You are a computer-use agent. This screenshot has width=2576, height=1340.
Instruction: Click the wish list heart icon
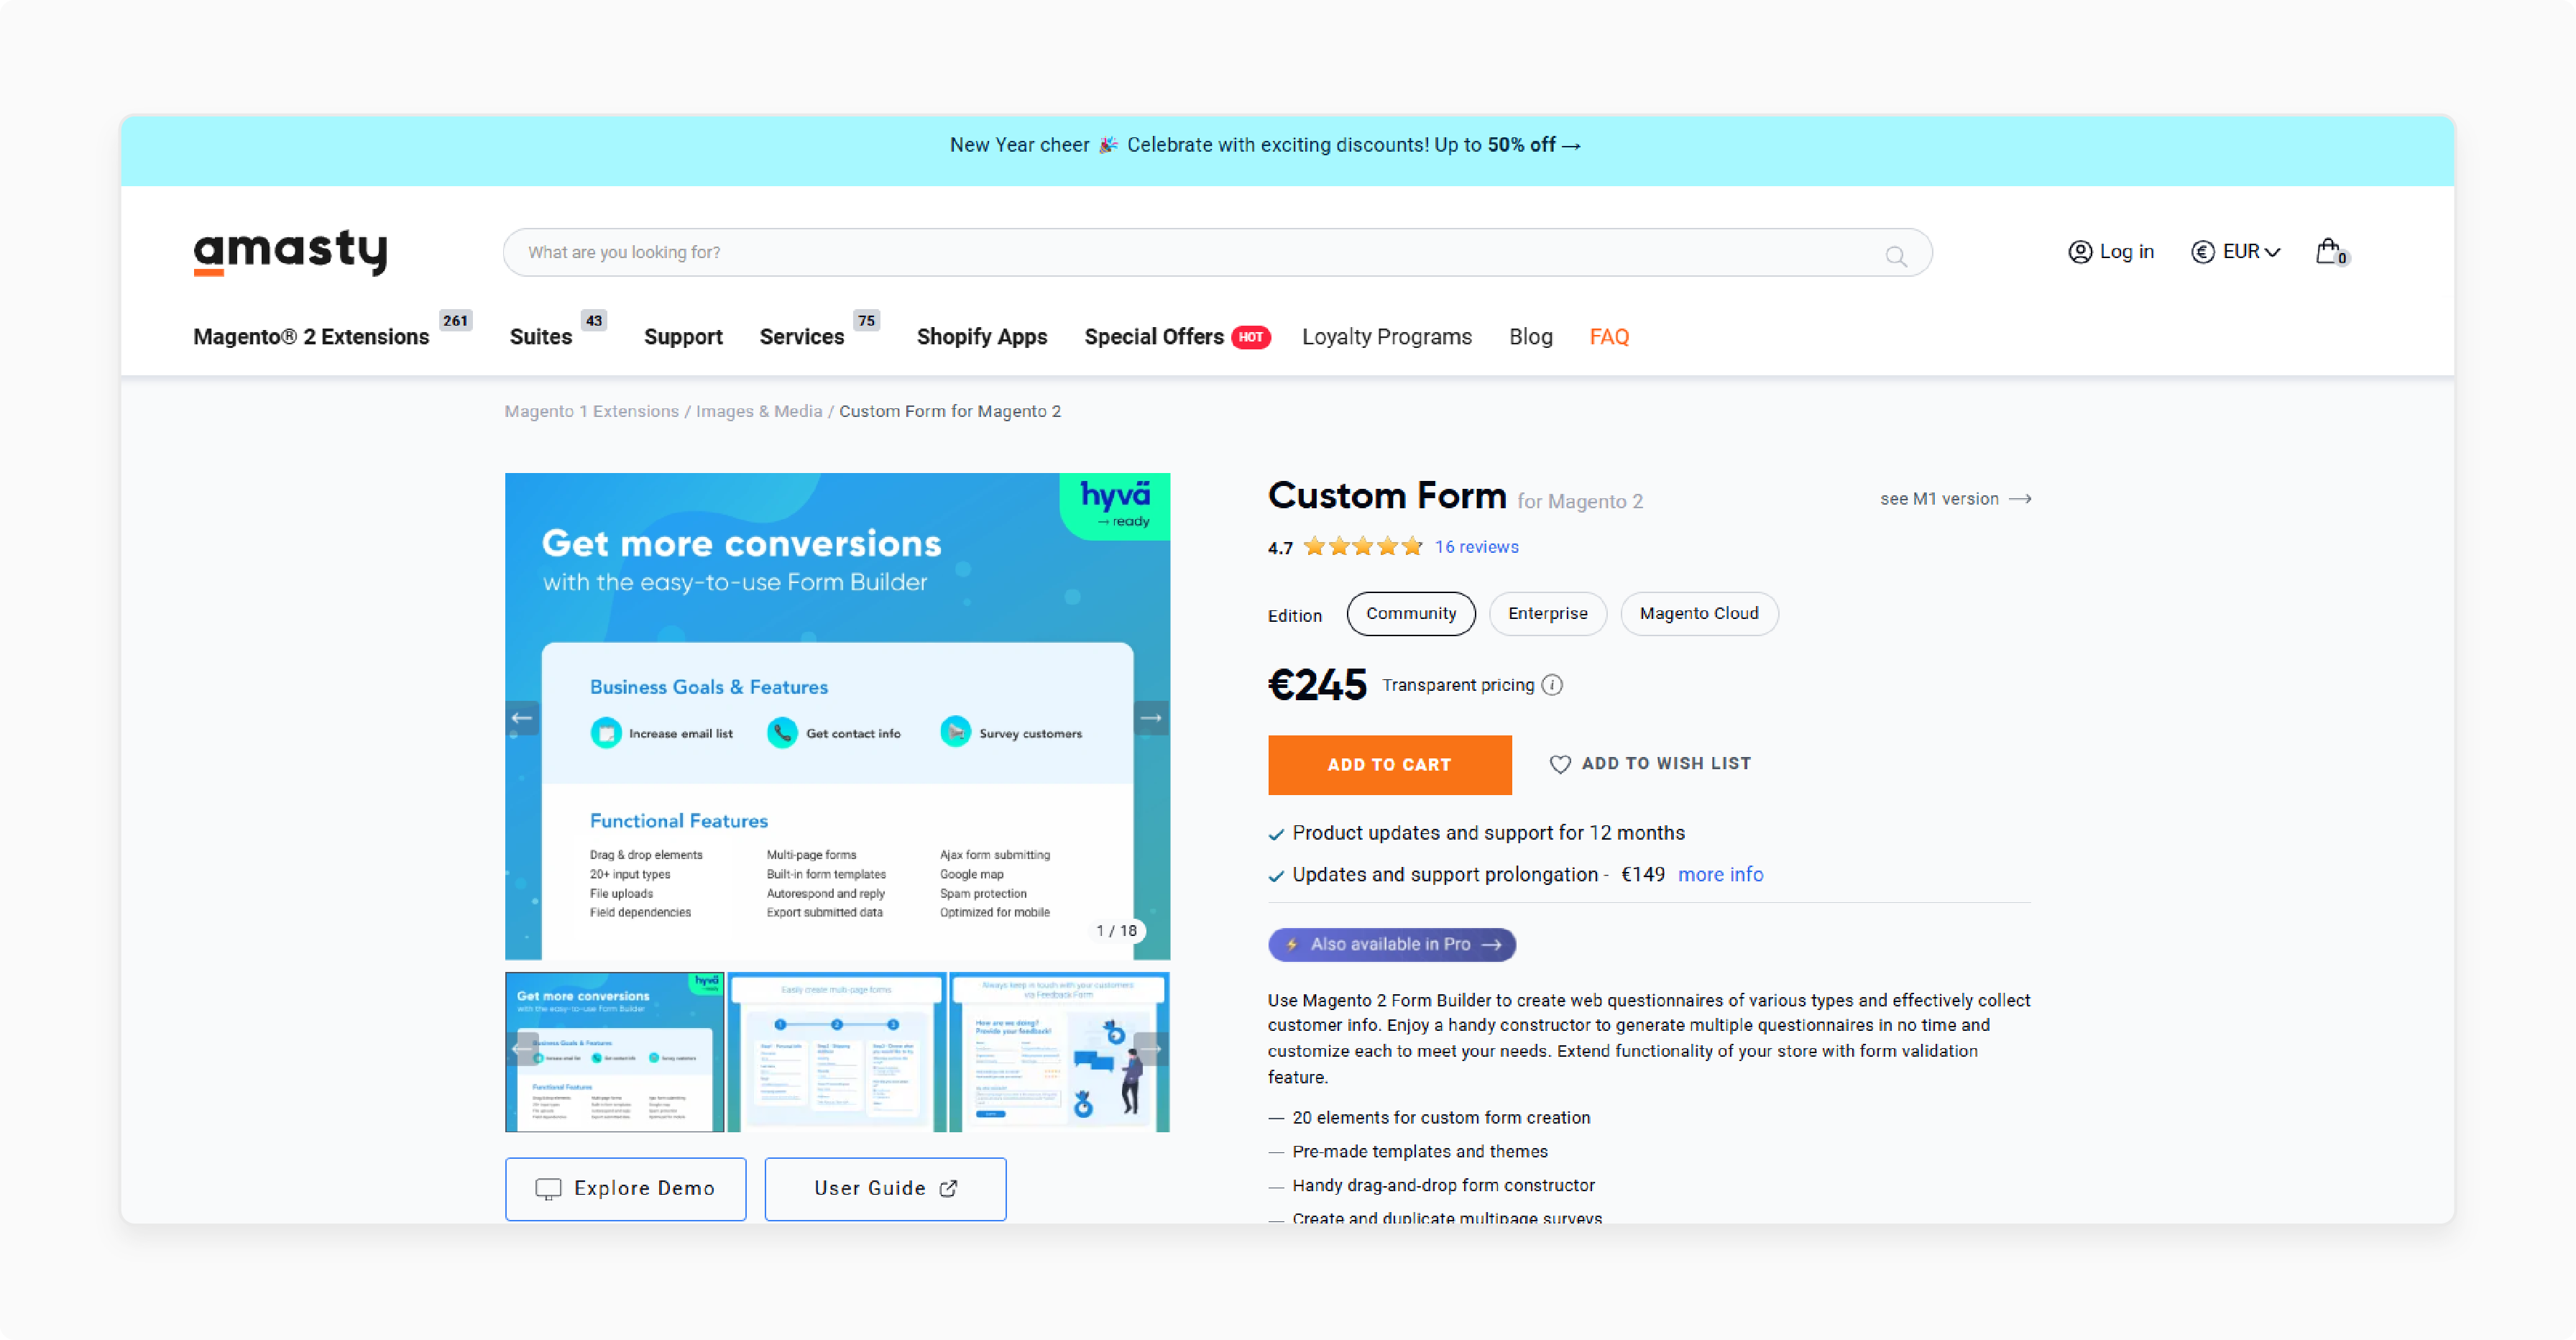pos(1560,764)
